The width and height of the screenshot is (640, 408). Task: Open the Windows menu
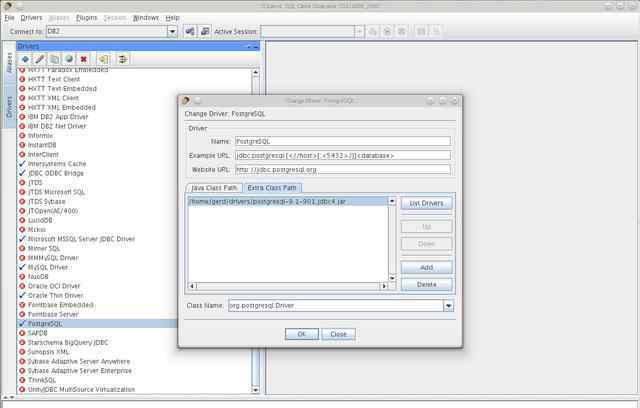tap(146, 18)
